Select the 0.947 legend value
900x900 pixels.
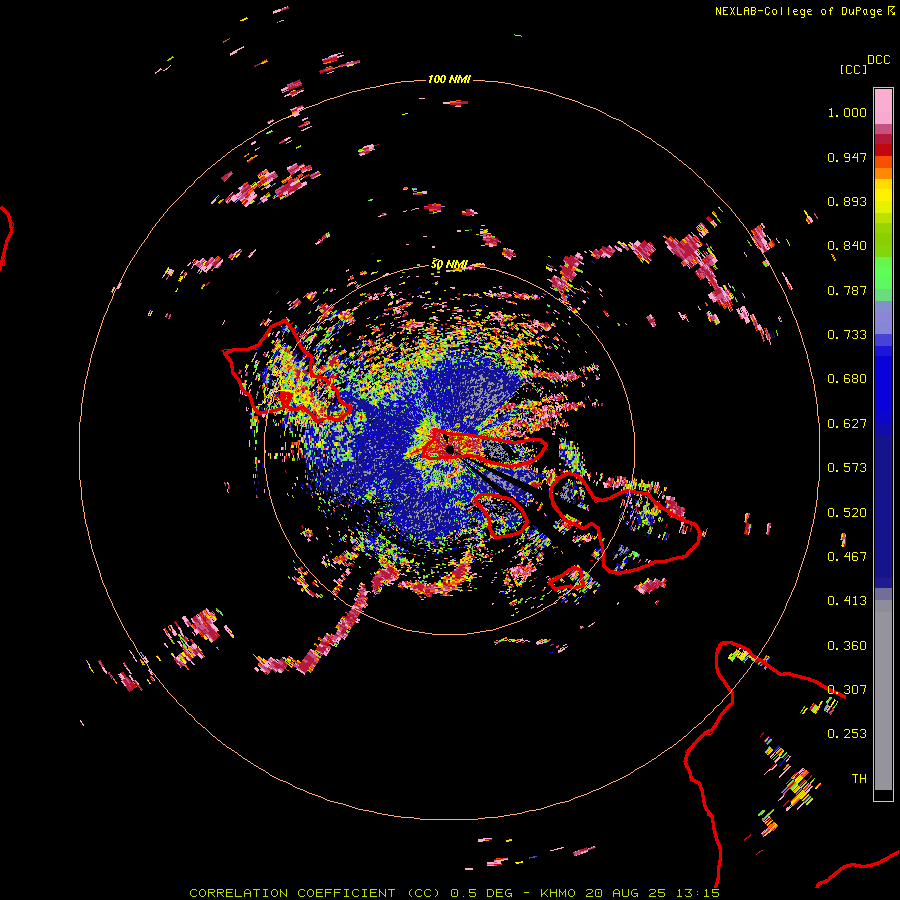(847, 157)
